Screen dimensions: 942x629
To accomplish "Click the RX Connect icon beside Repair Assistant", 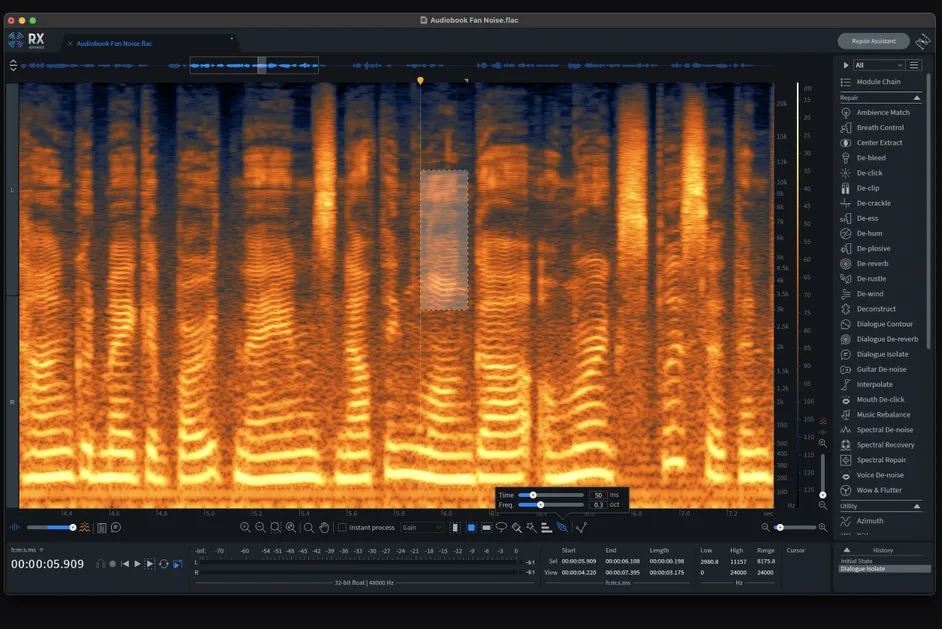I will pos(922,41).
